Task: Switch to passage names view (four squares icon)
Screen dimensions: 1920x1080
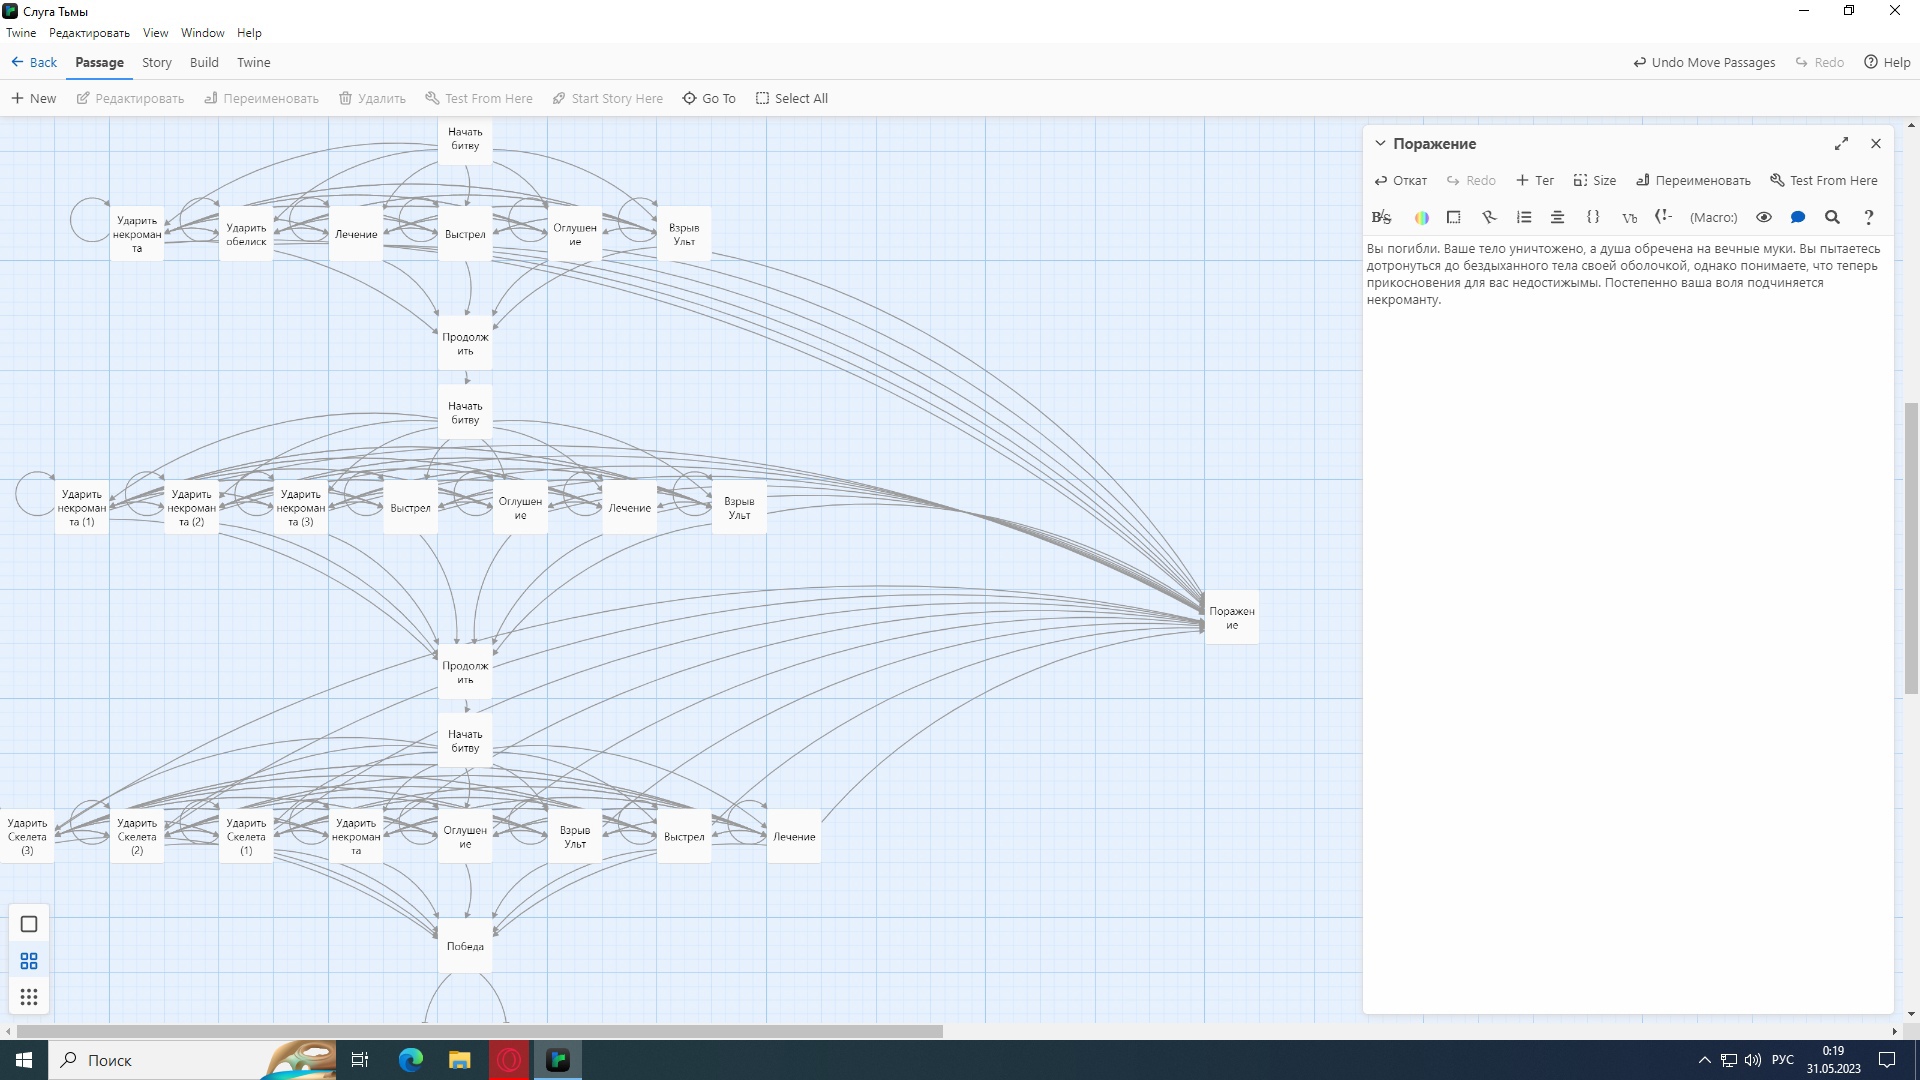Action: click(29, 961)
